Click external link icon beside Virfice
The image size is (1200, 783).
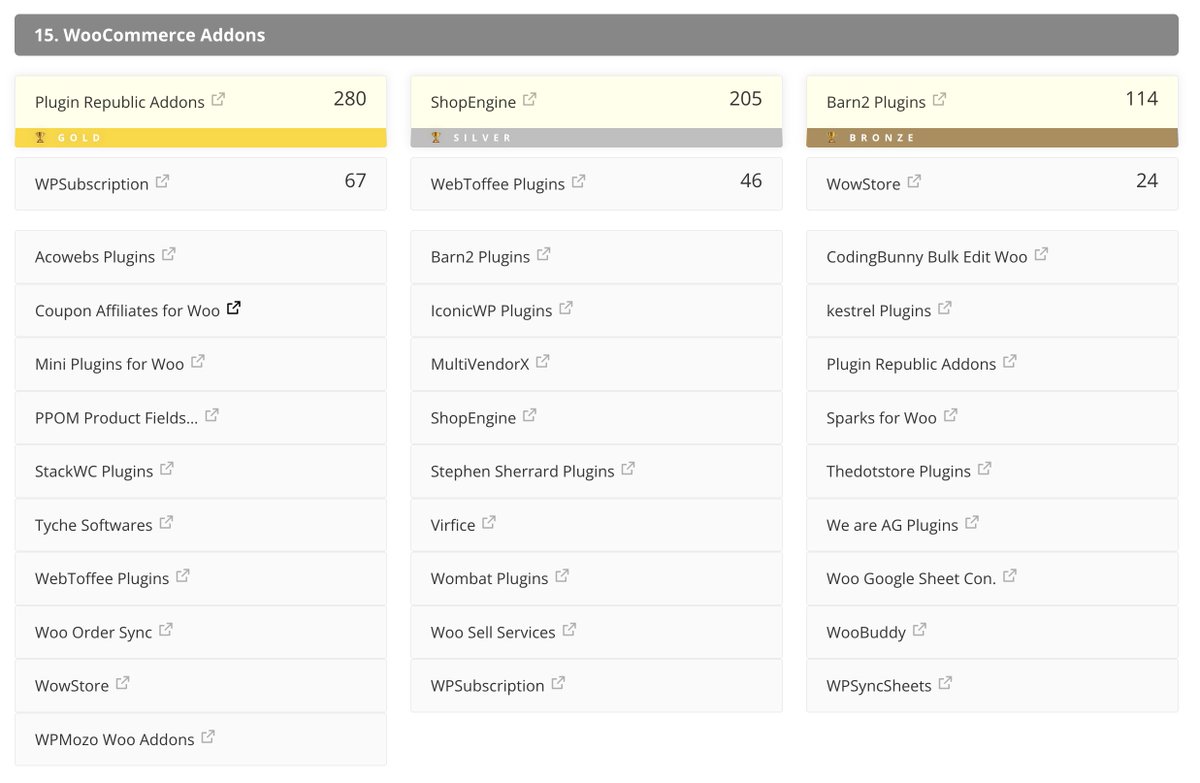tap(489, 523)
